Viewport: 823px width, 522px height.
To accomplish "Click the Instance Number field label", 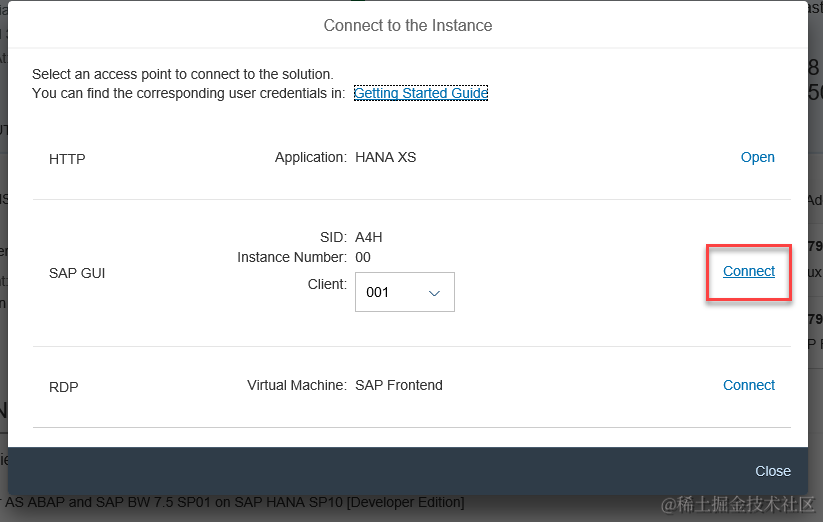I will (292, 257).
